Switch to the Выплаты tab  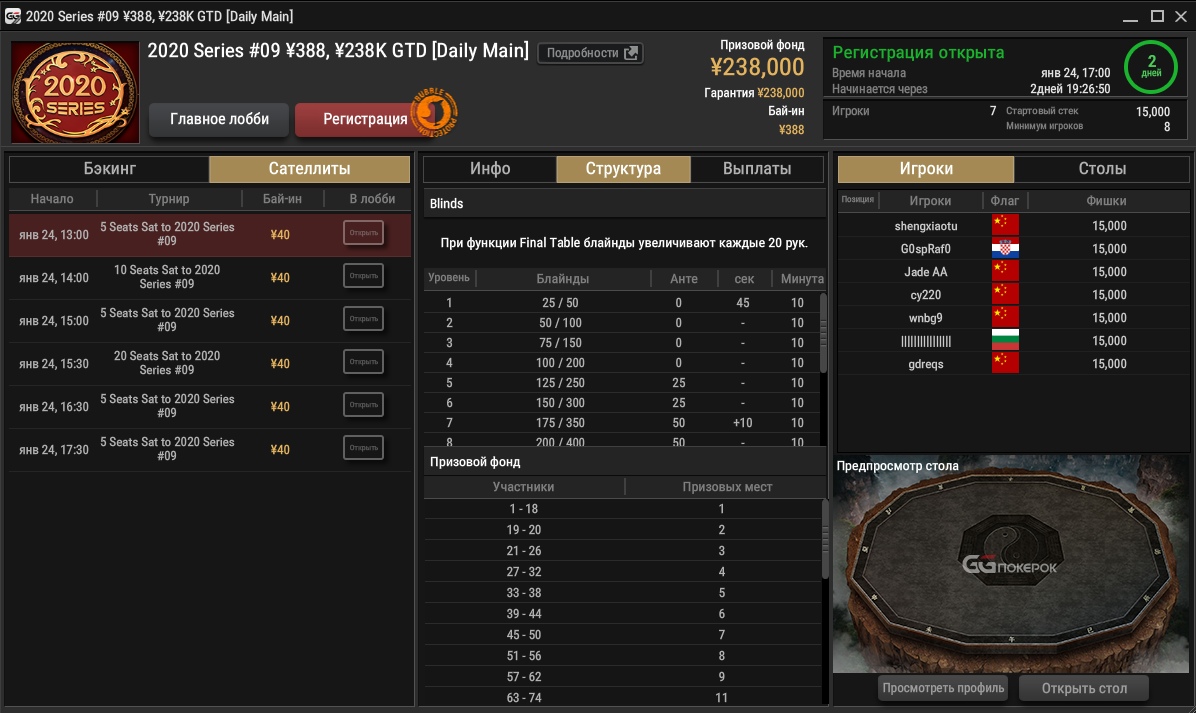click(757, 169)
